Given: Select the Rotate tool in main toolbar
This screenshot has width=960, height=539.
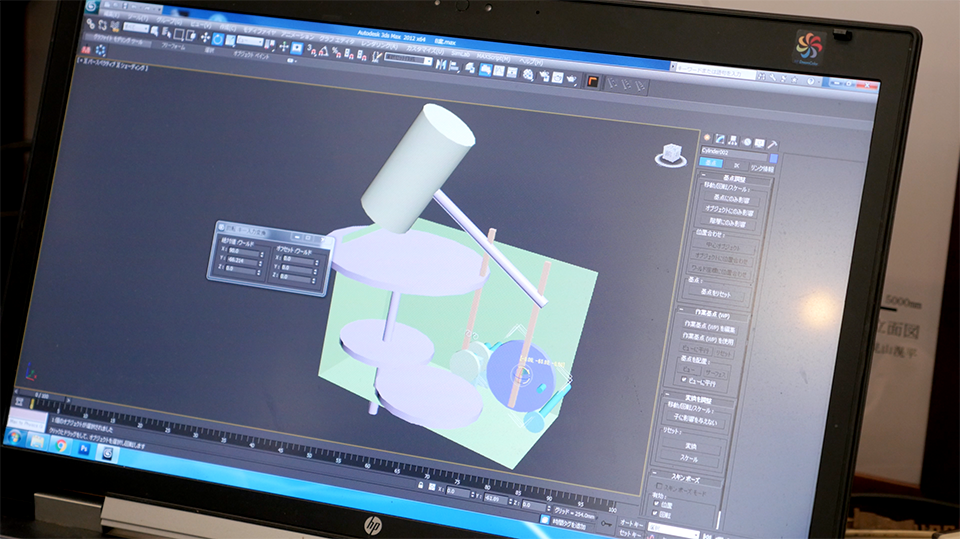Looking at the screenshot, I should [219, 39].
